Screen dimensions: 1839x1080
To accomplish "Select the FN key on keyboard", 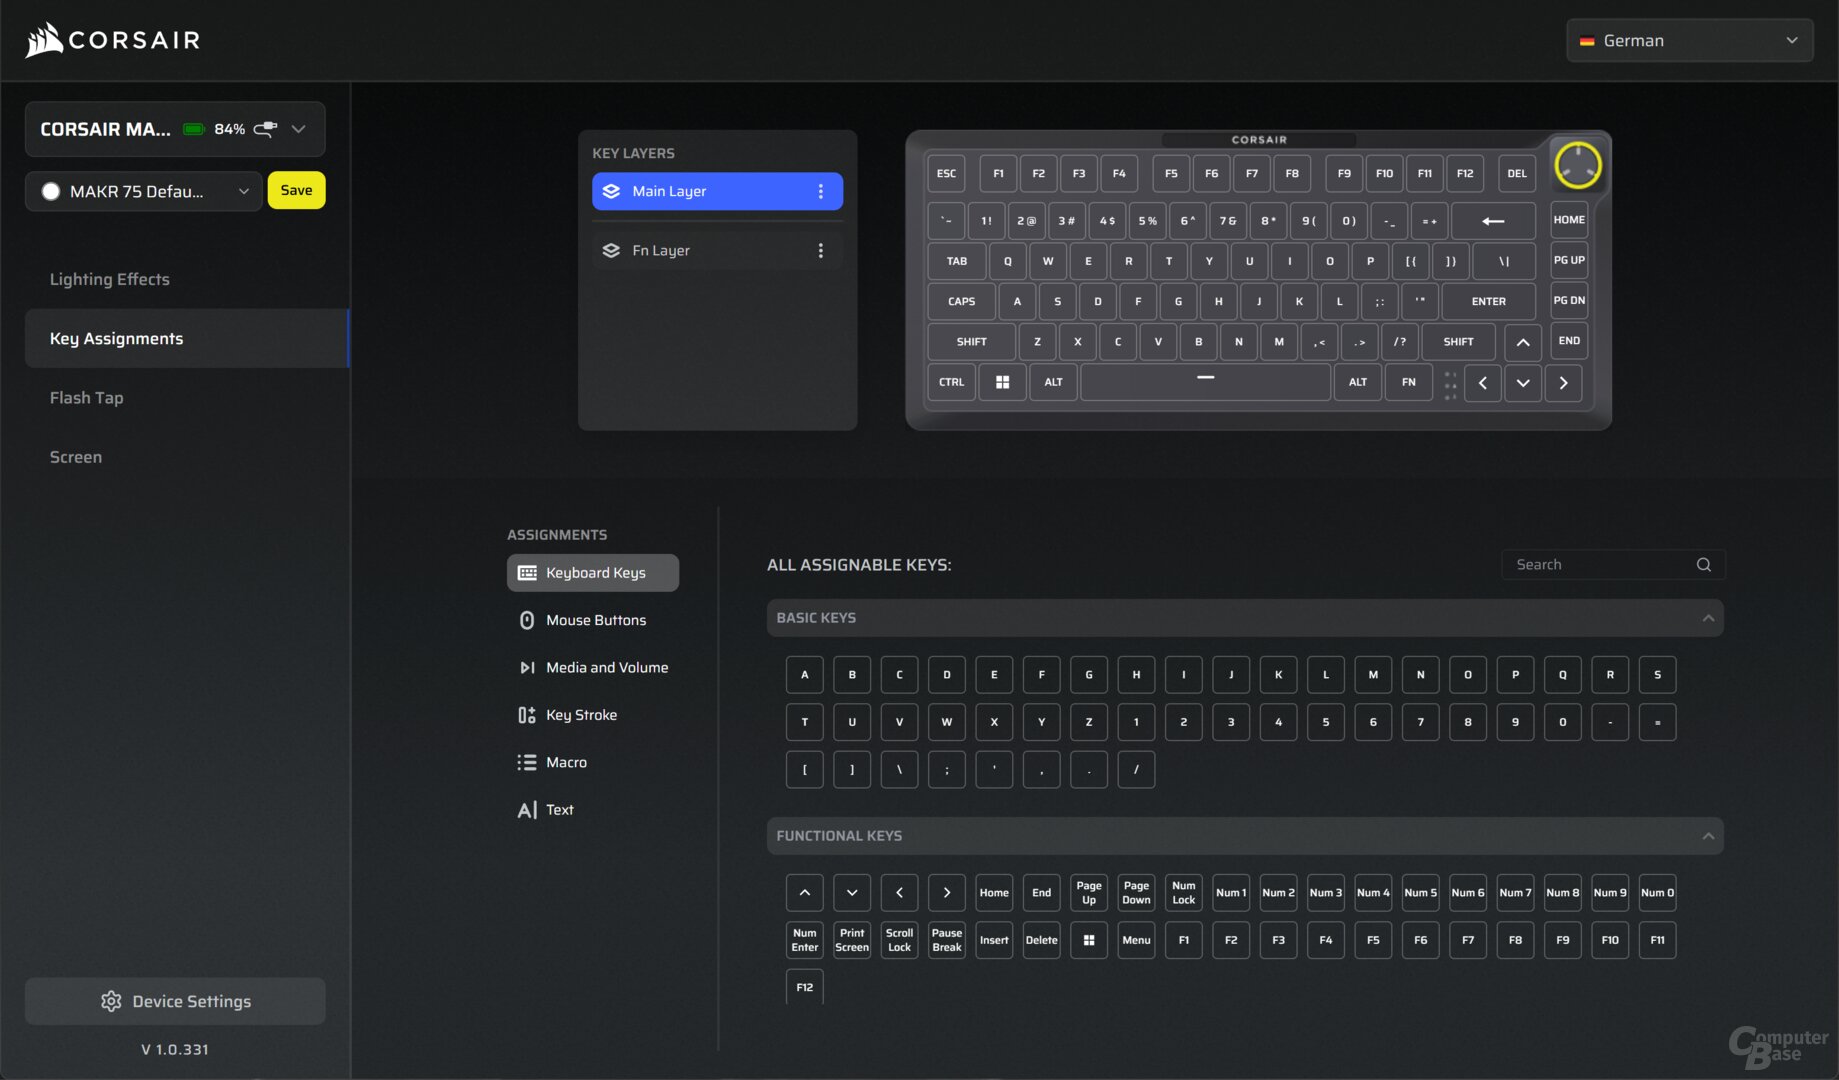I will click(1408, 382).
